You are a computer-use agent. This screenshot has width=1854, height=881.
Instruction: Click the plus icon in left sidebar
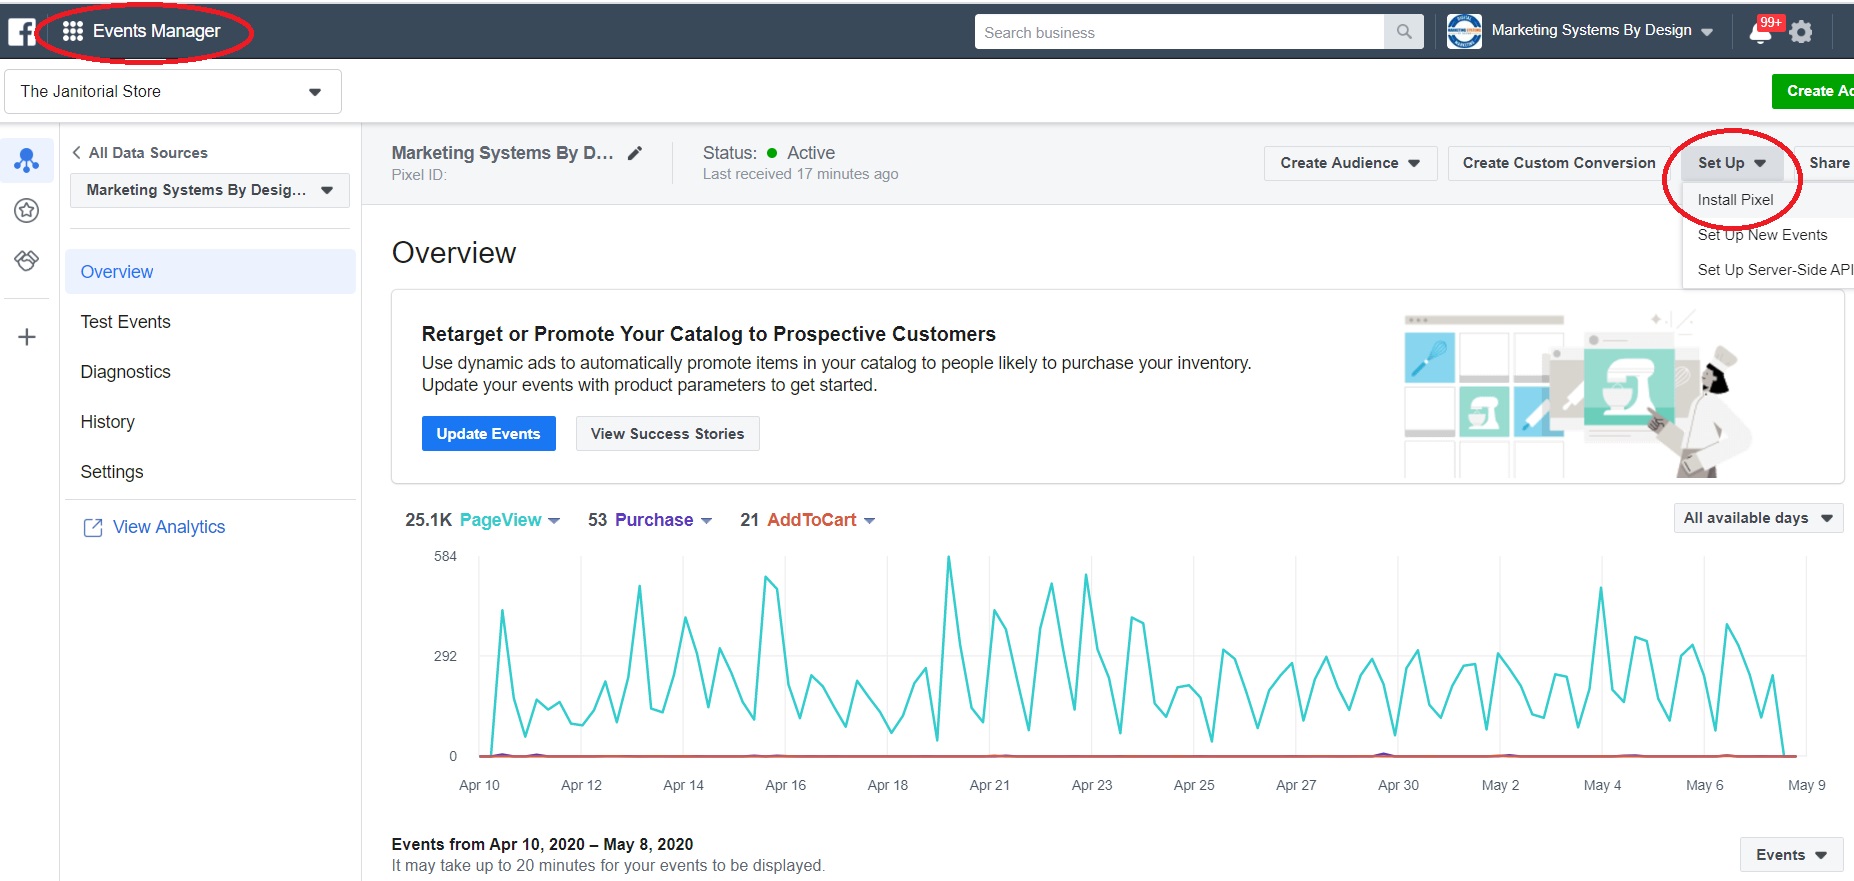[27, 337]
